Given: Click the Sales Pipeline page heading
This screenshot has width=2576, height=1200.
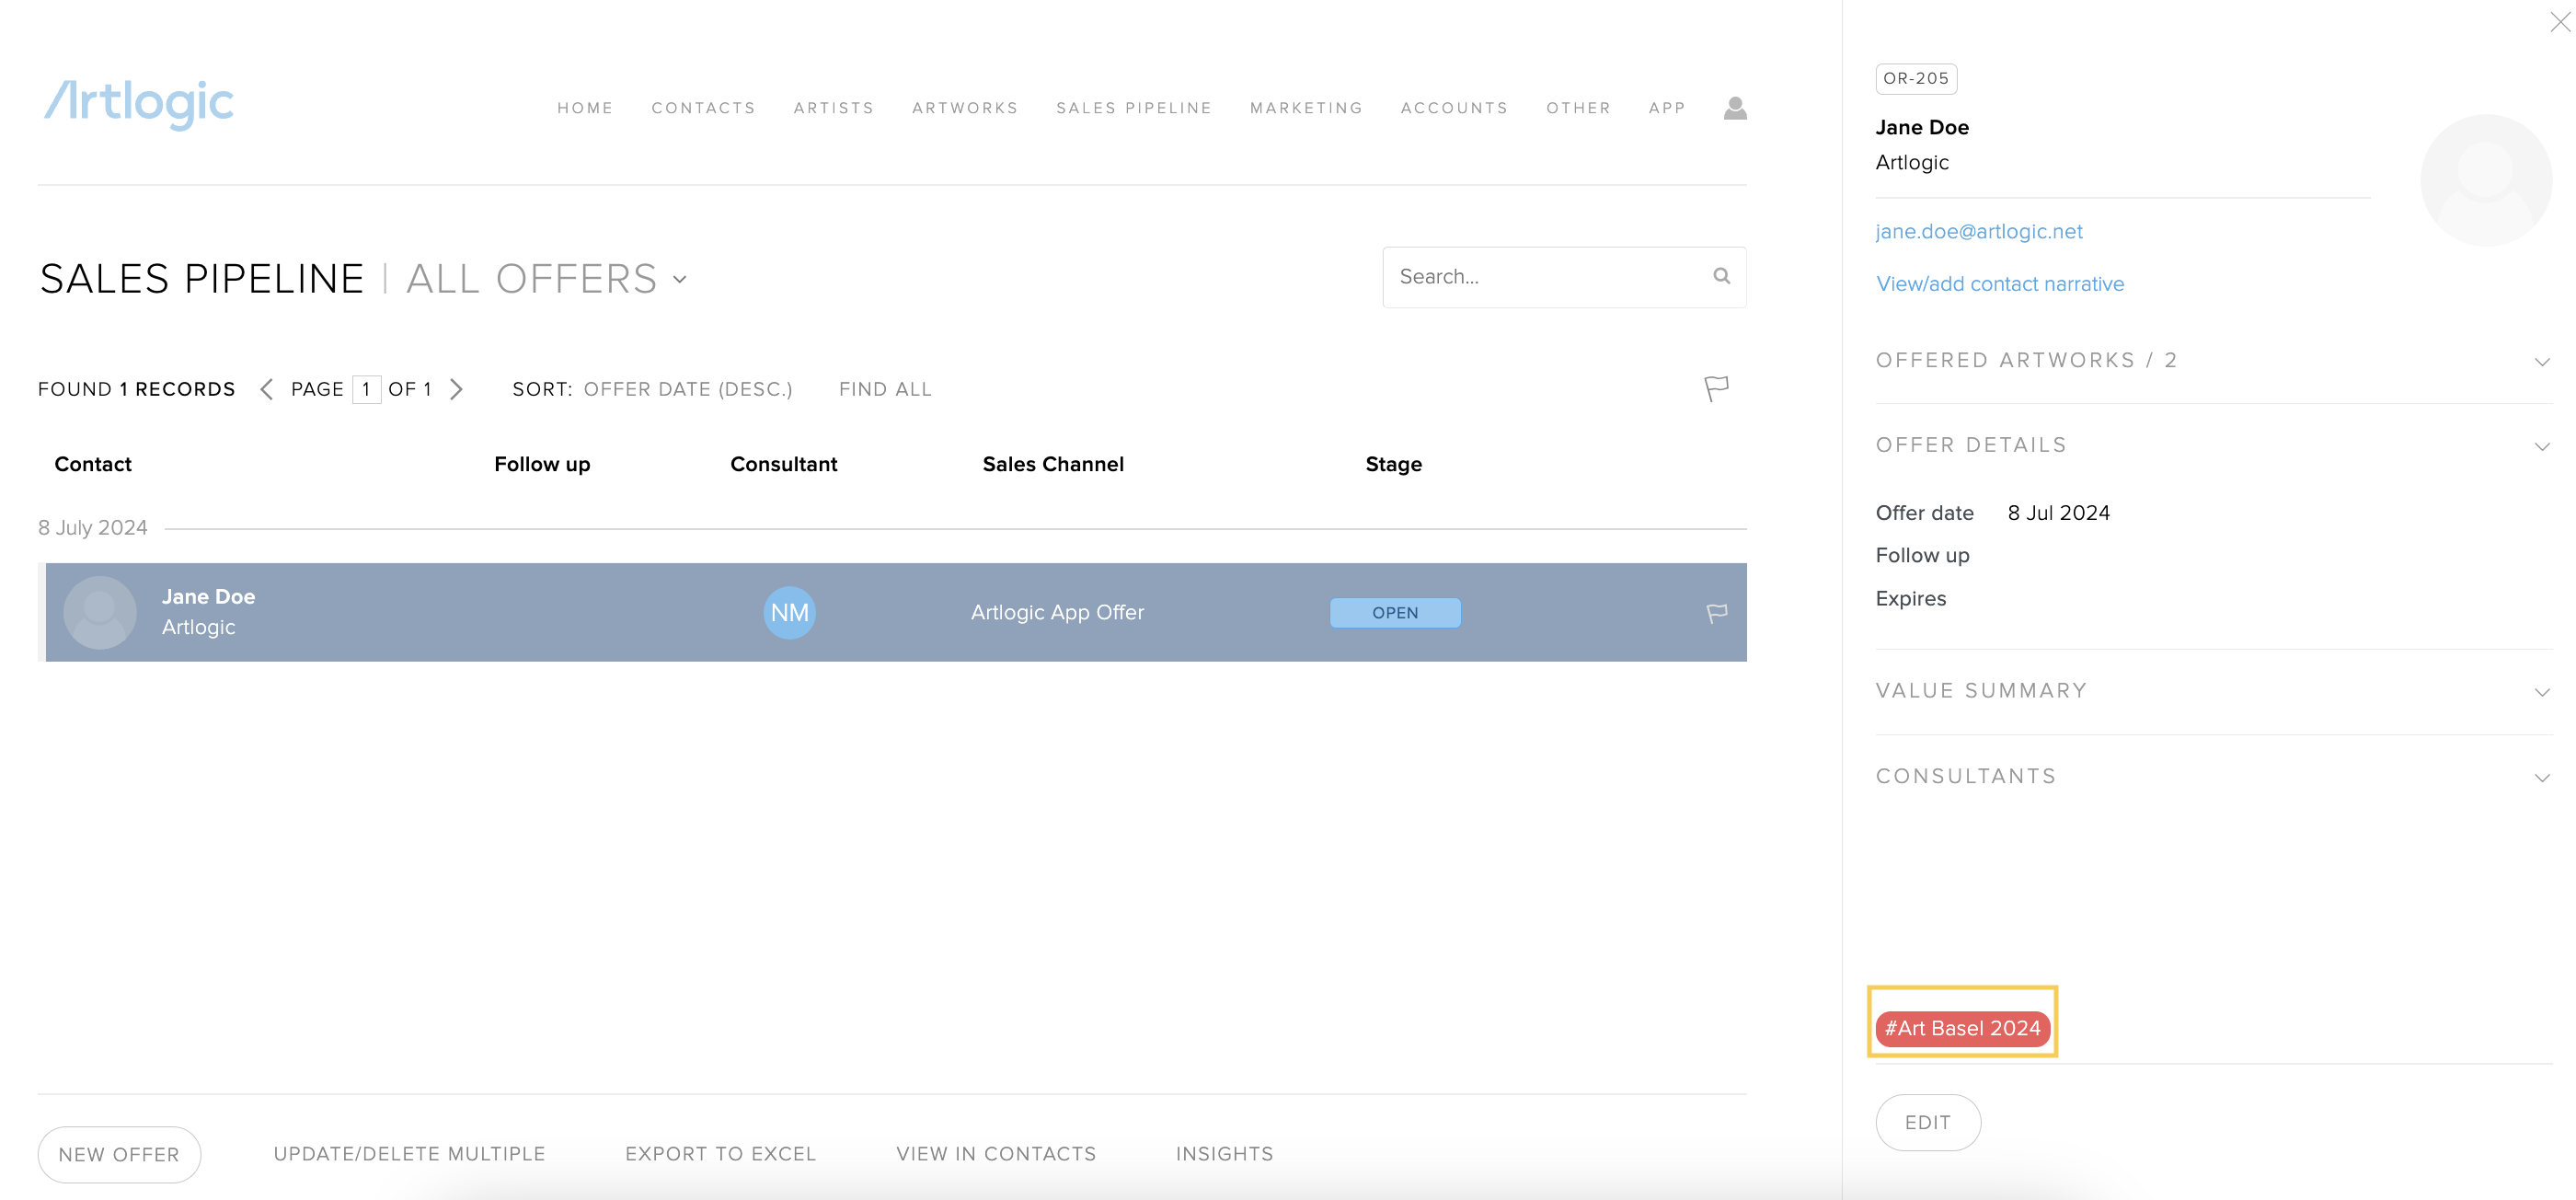Looking at the screenshot, I should [x=202, y=279].
